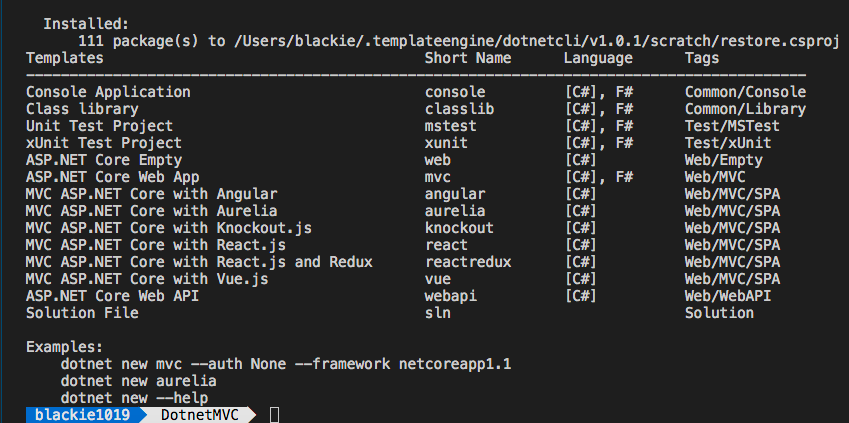849x423 pixels.
Task: Click the Solution File template row
Action: [82, 313]
